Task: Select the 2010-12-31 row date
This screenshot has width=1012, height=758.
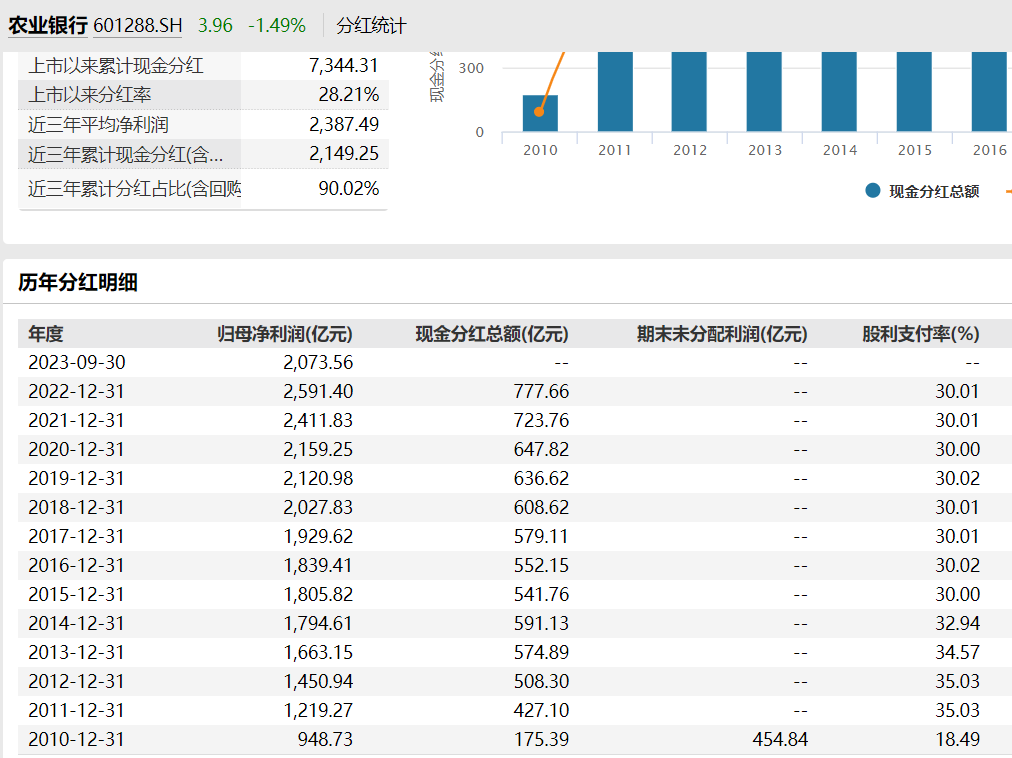Action: tap(76, 739)
